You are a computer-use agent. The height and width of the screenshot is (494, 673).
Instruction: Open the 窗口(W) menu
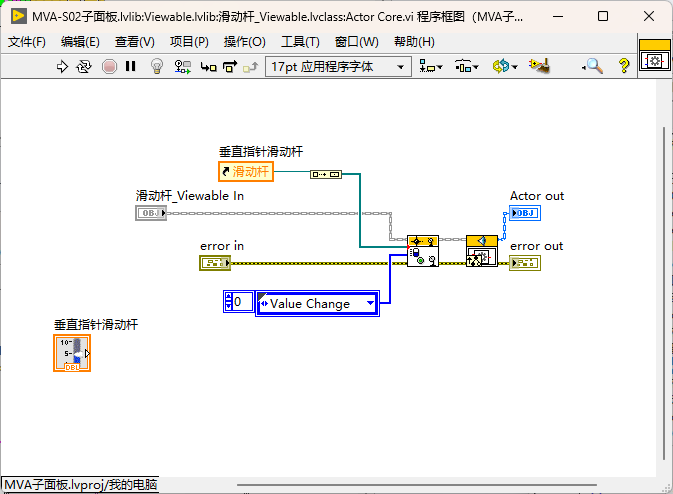click(x=357, y=42)
